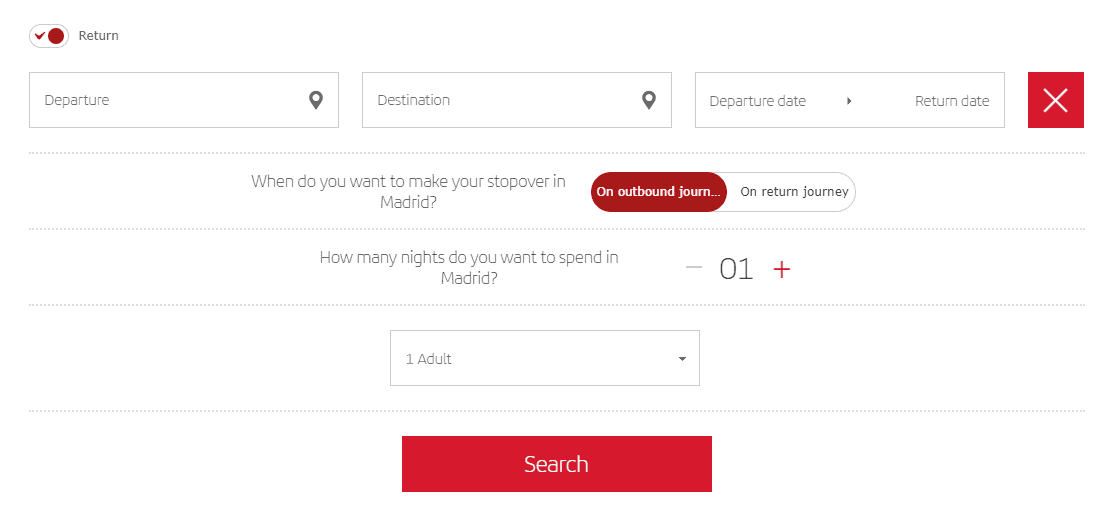
Task: Click the location pin icon in Destination
Action: 649,100
